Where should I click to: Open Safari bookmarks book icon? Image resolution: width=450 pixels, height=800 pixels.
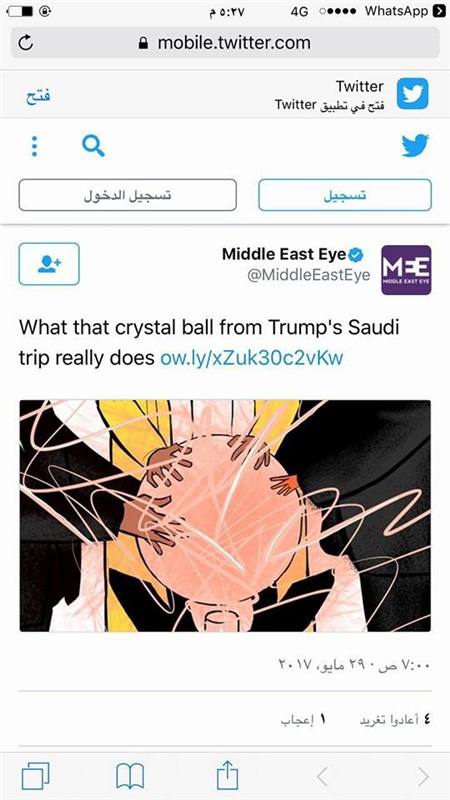pos(130,777)
